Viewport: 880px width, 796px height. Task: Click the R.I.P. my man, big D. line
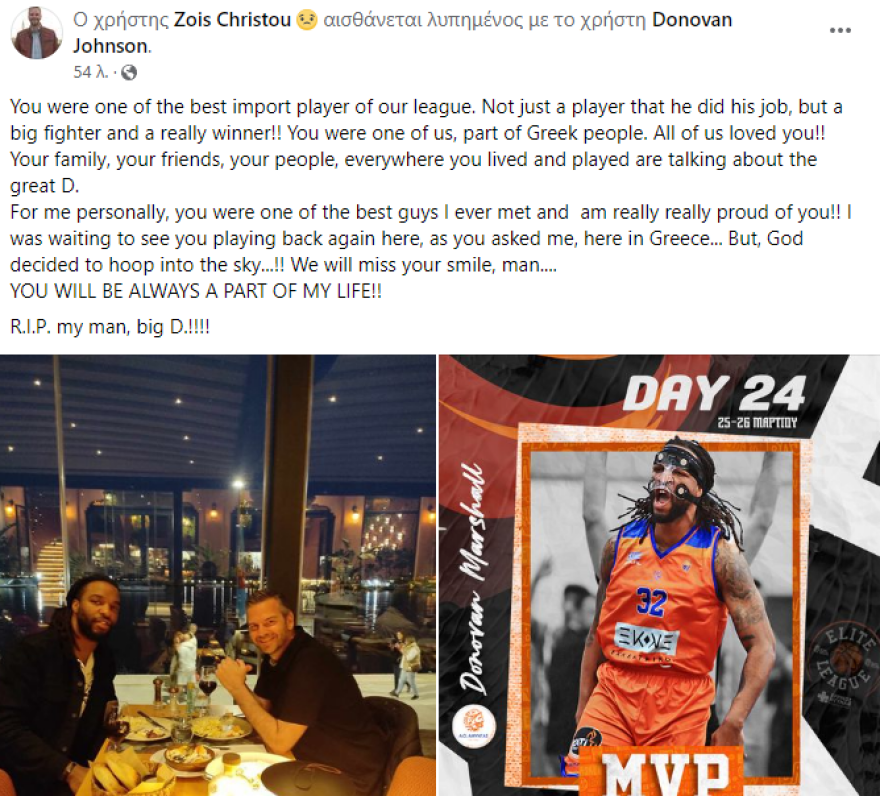(x=110, y=327)
